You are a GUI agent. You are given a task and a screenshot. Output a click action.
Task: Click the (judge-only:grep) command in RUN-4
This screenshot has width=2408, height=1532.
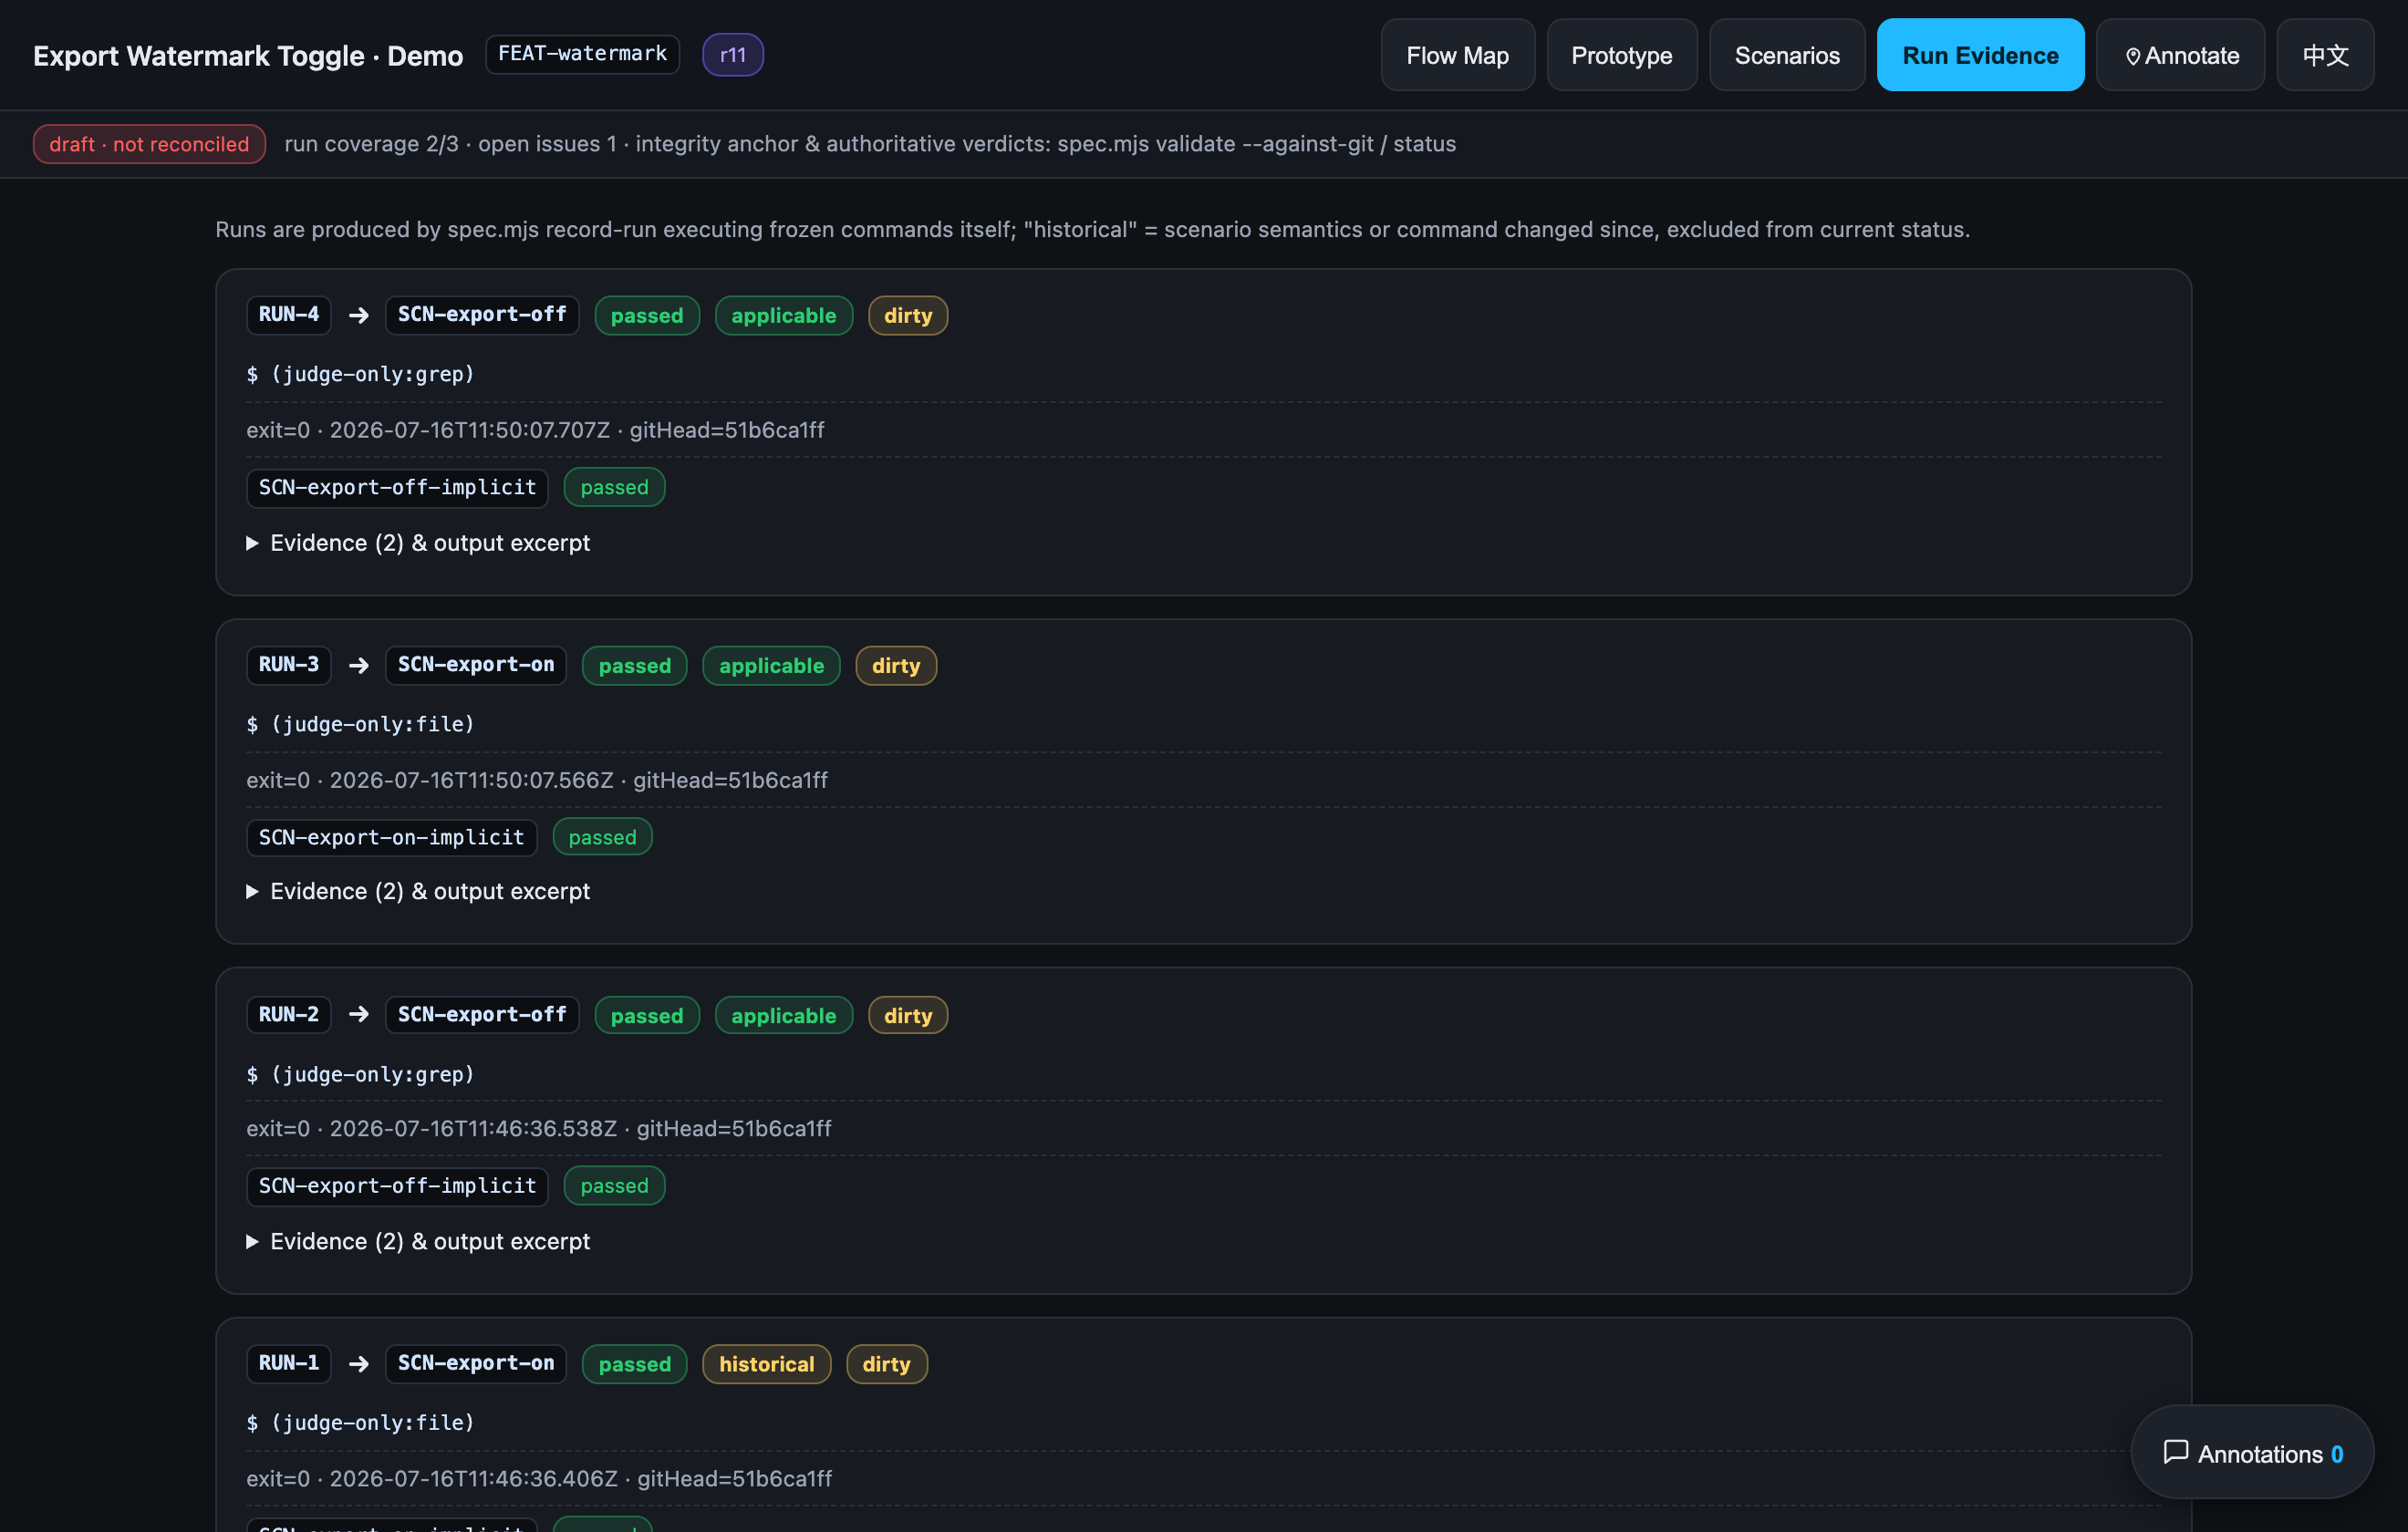click(x=372, y=374)
